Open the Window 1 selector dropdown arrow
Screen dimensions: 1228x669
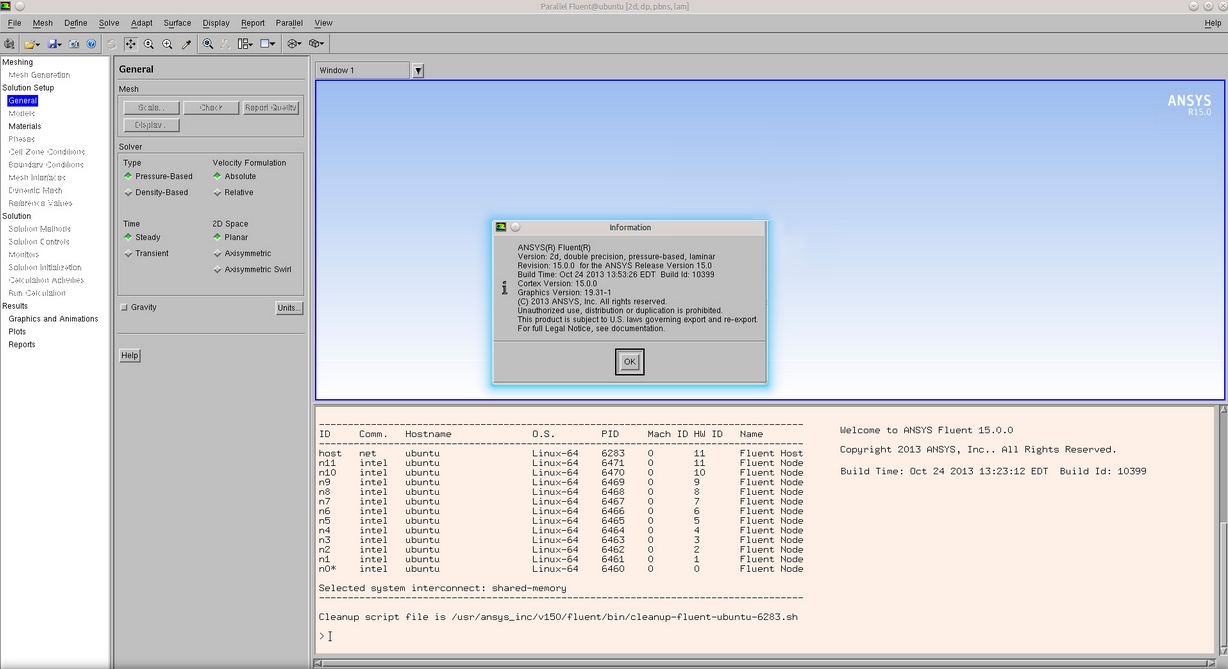tap(418, 71)
